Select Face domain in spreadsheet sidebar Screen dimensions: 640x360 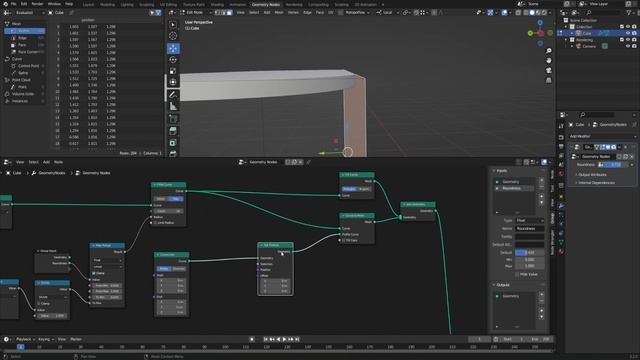pos(25,45)
